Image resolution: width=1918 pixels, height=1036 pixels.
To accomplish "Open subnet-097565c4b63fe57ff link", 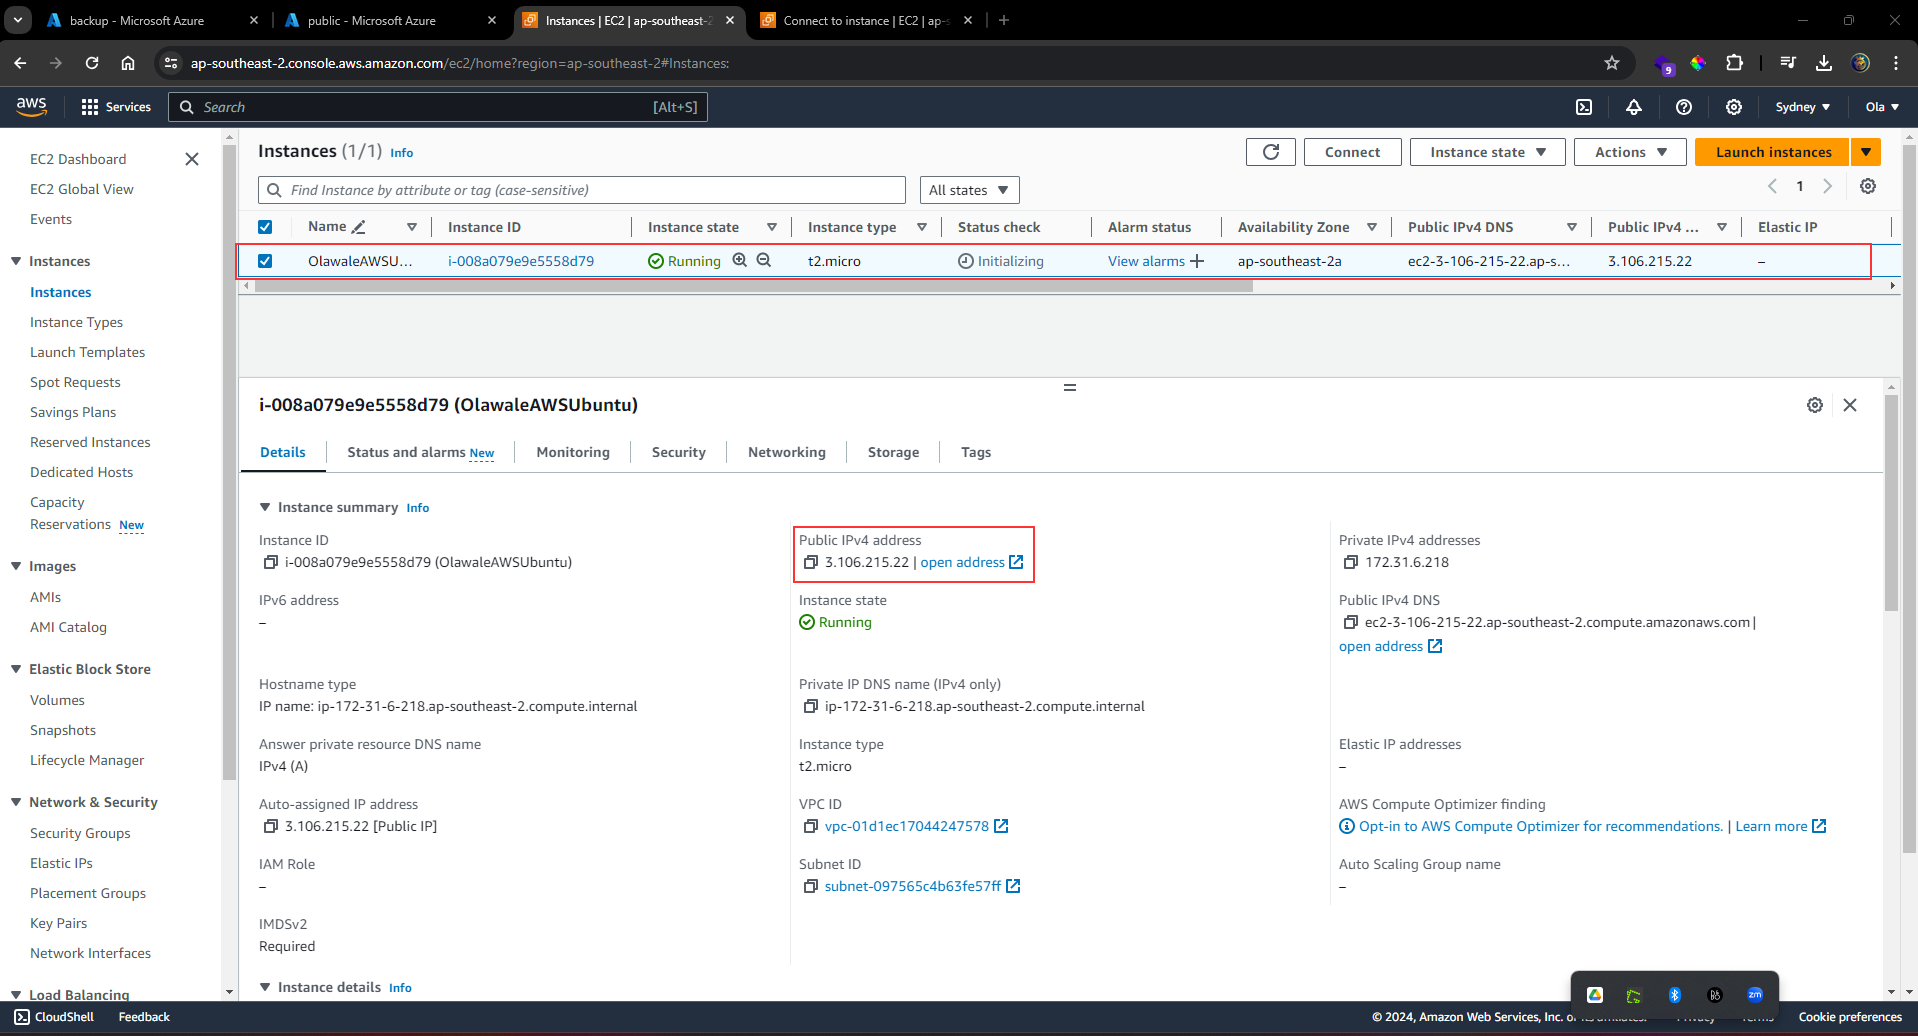I will pos(913,886).
